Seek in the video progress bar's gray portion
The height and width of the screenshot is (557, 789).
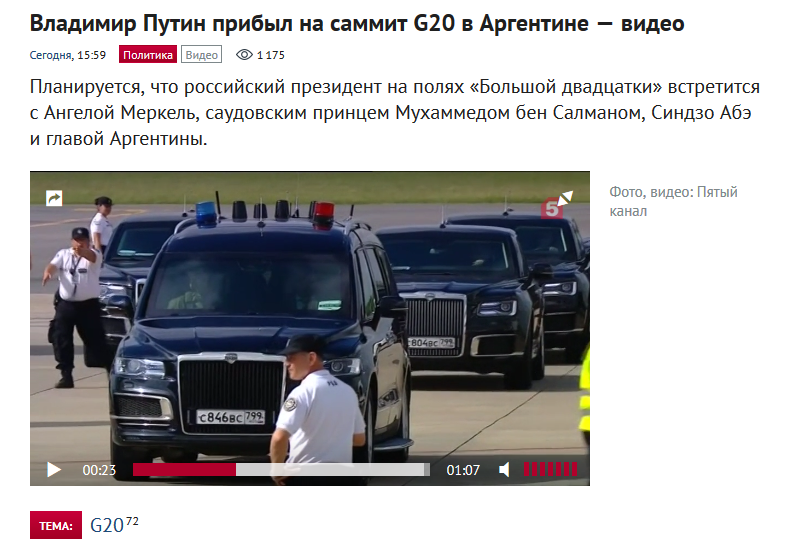[333, 470]
